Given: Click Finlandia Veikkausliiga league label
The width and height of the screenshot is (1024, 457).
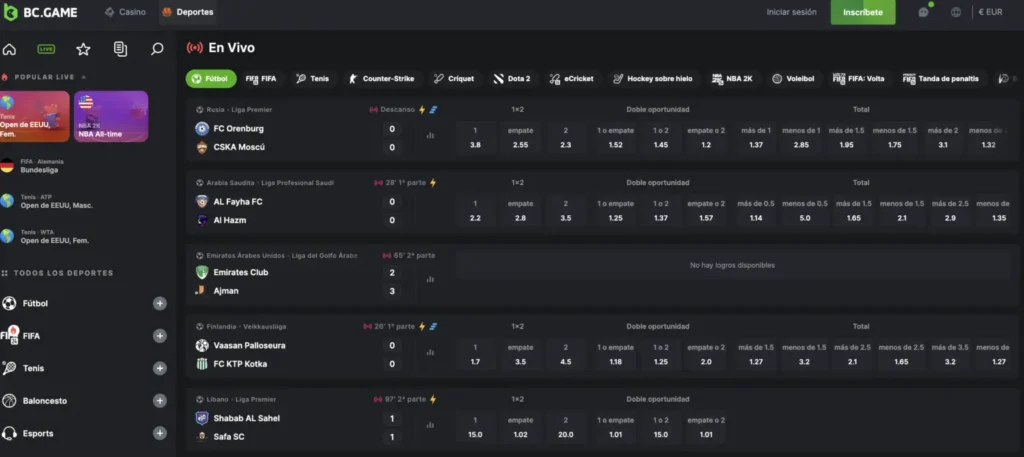Looking at the screenshot, I should pyautogui.click(x=246, y=326).
